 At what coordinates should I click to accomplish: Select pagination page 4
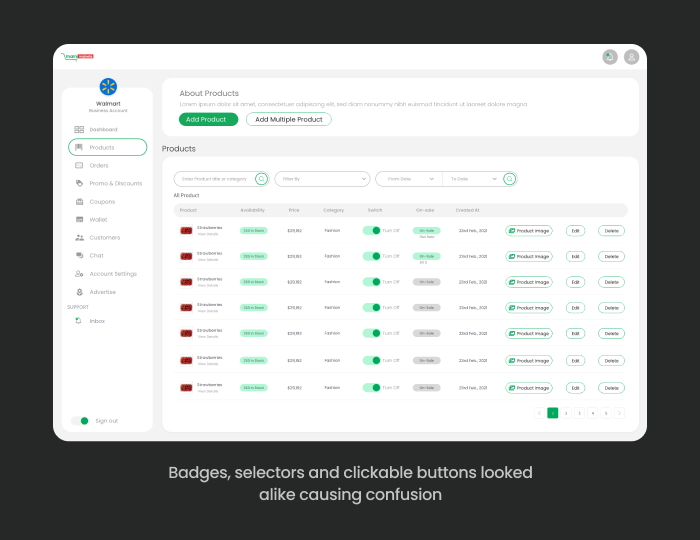pyautogui.click(x=593, y=413)
